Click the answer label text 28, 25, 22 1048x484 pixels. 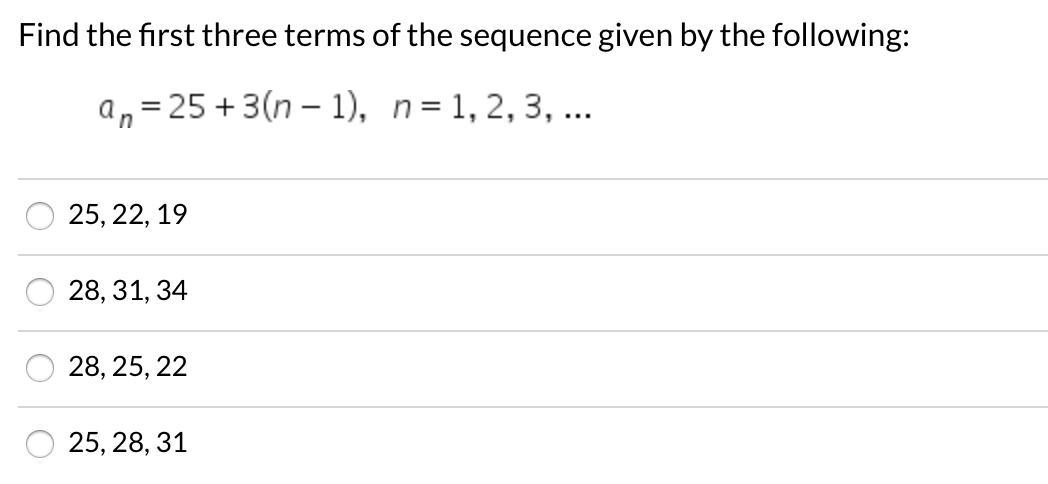128,367
